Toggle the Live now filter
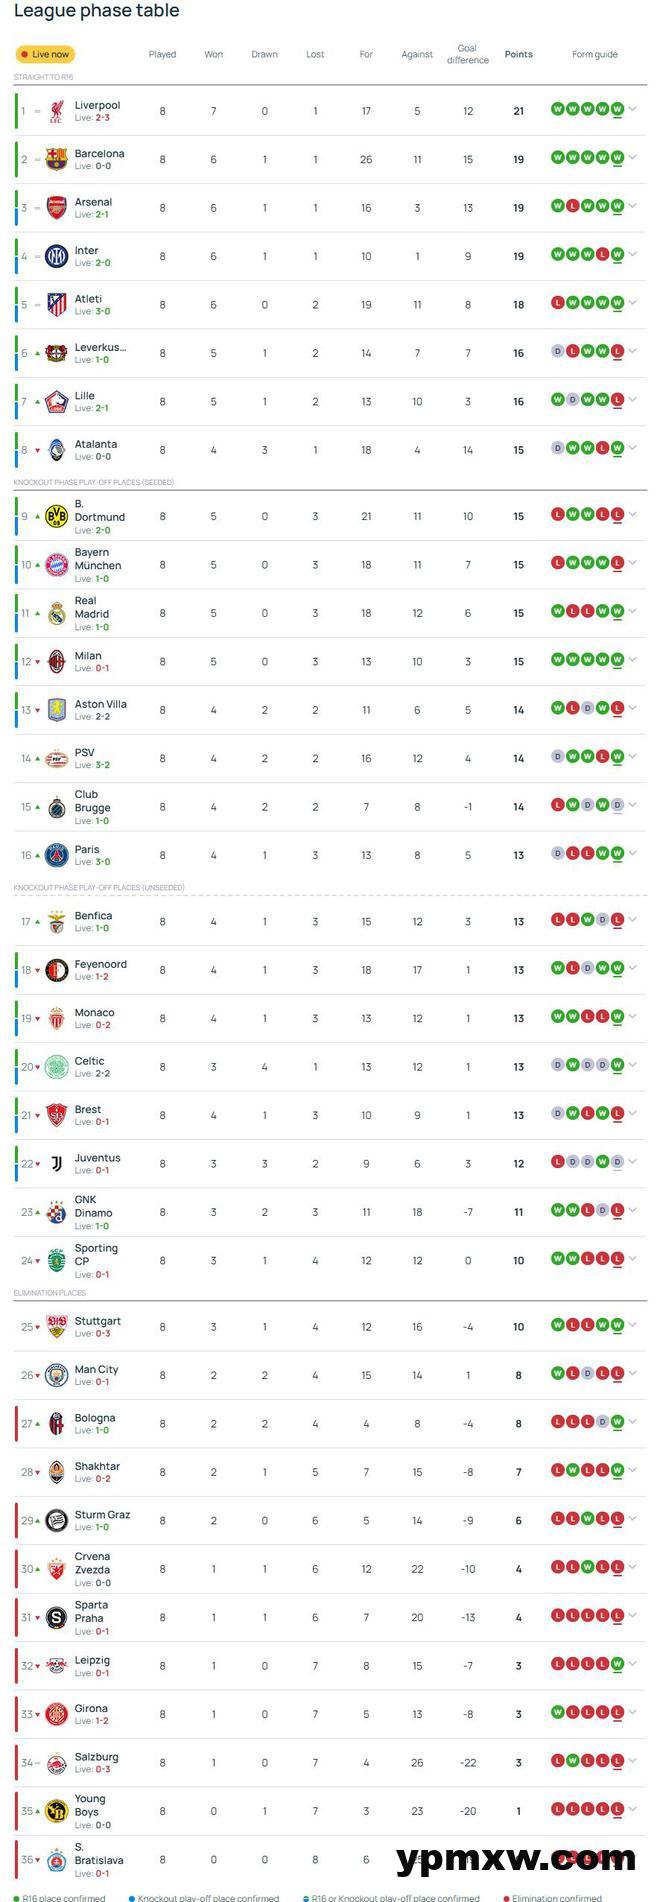The height and width of the screenshot is (1902, 660). point(45,54)
